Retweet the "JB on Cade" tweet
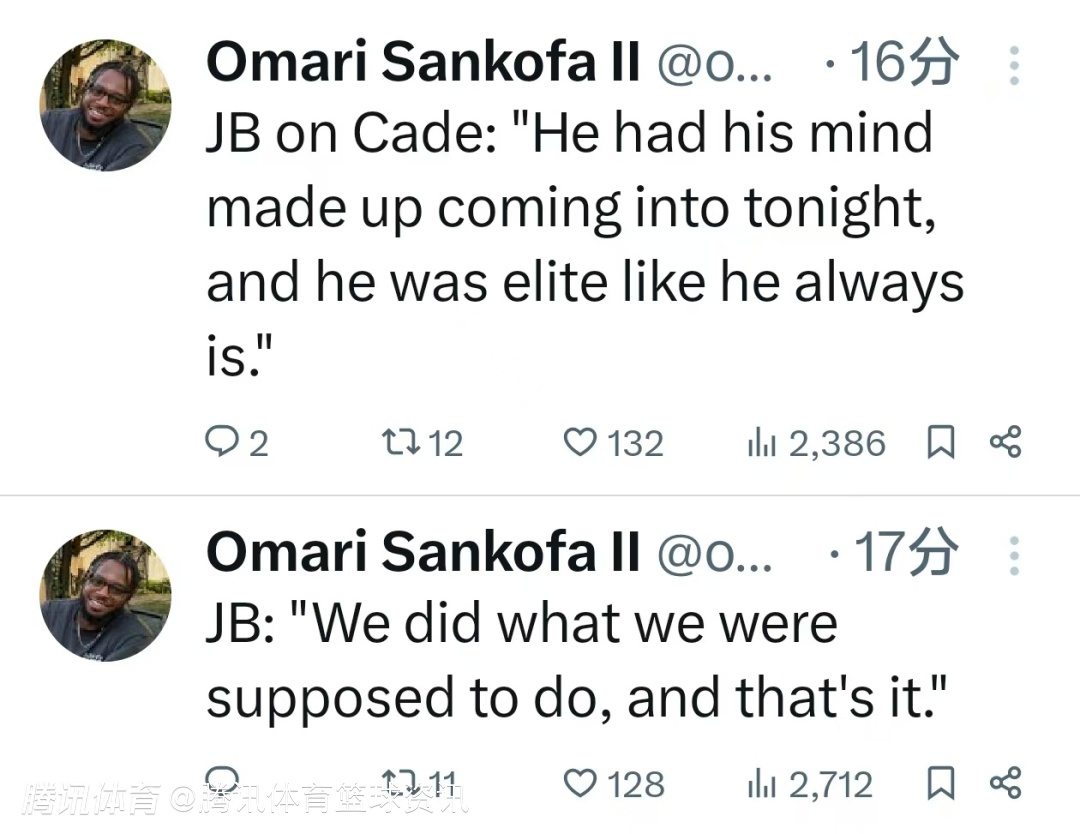 tap(422, 442)
